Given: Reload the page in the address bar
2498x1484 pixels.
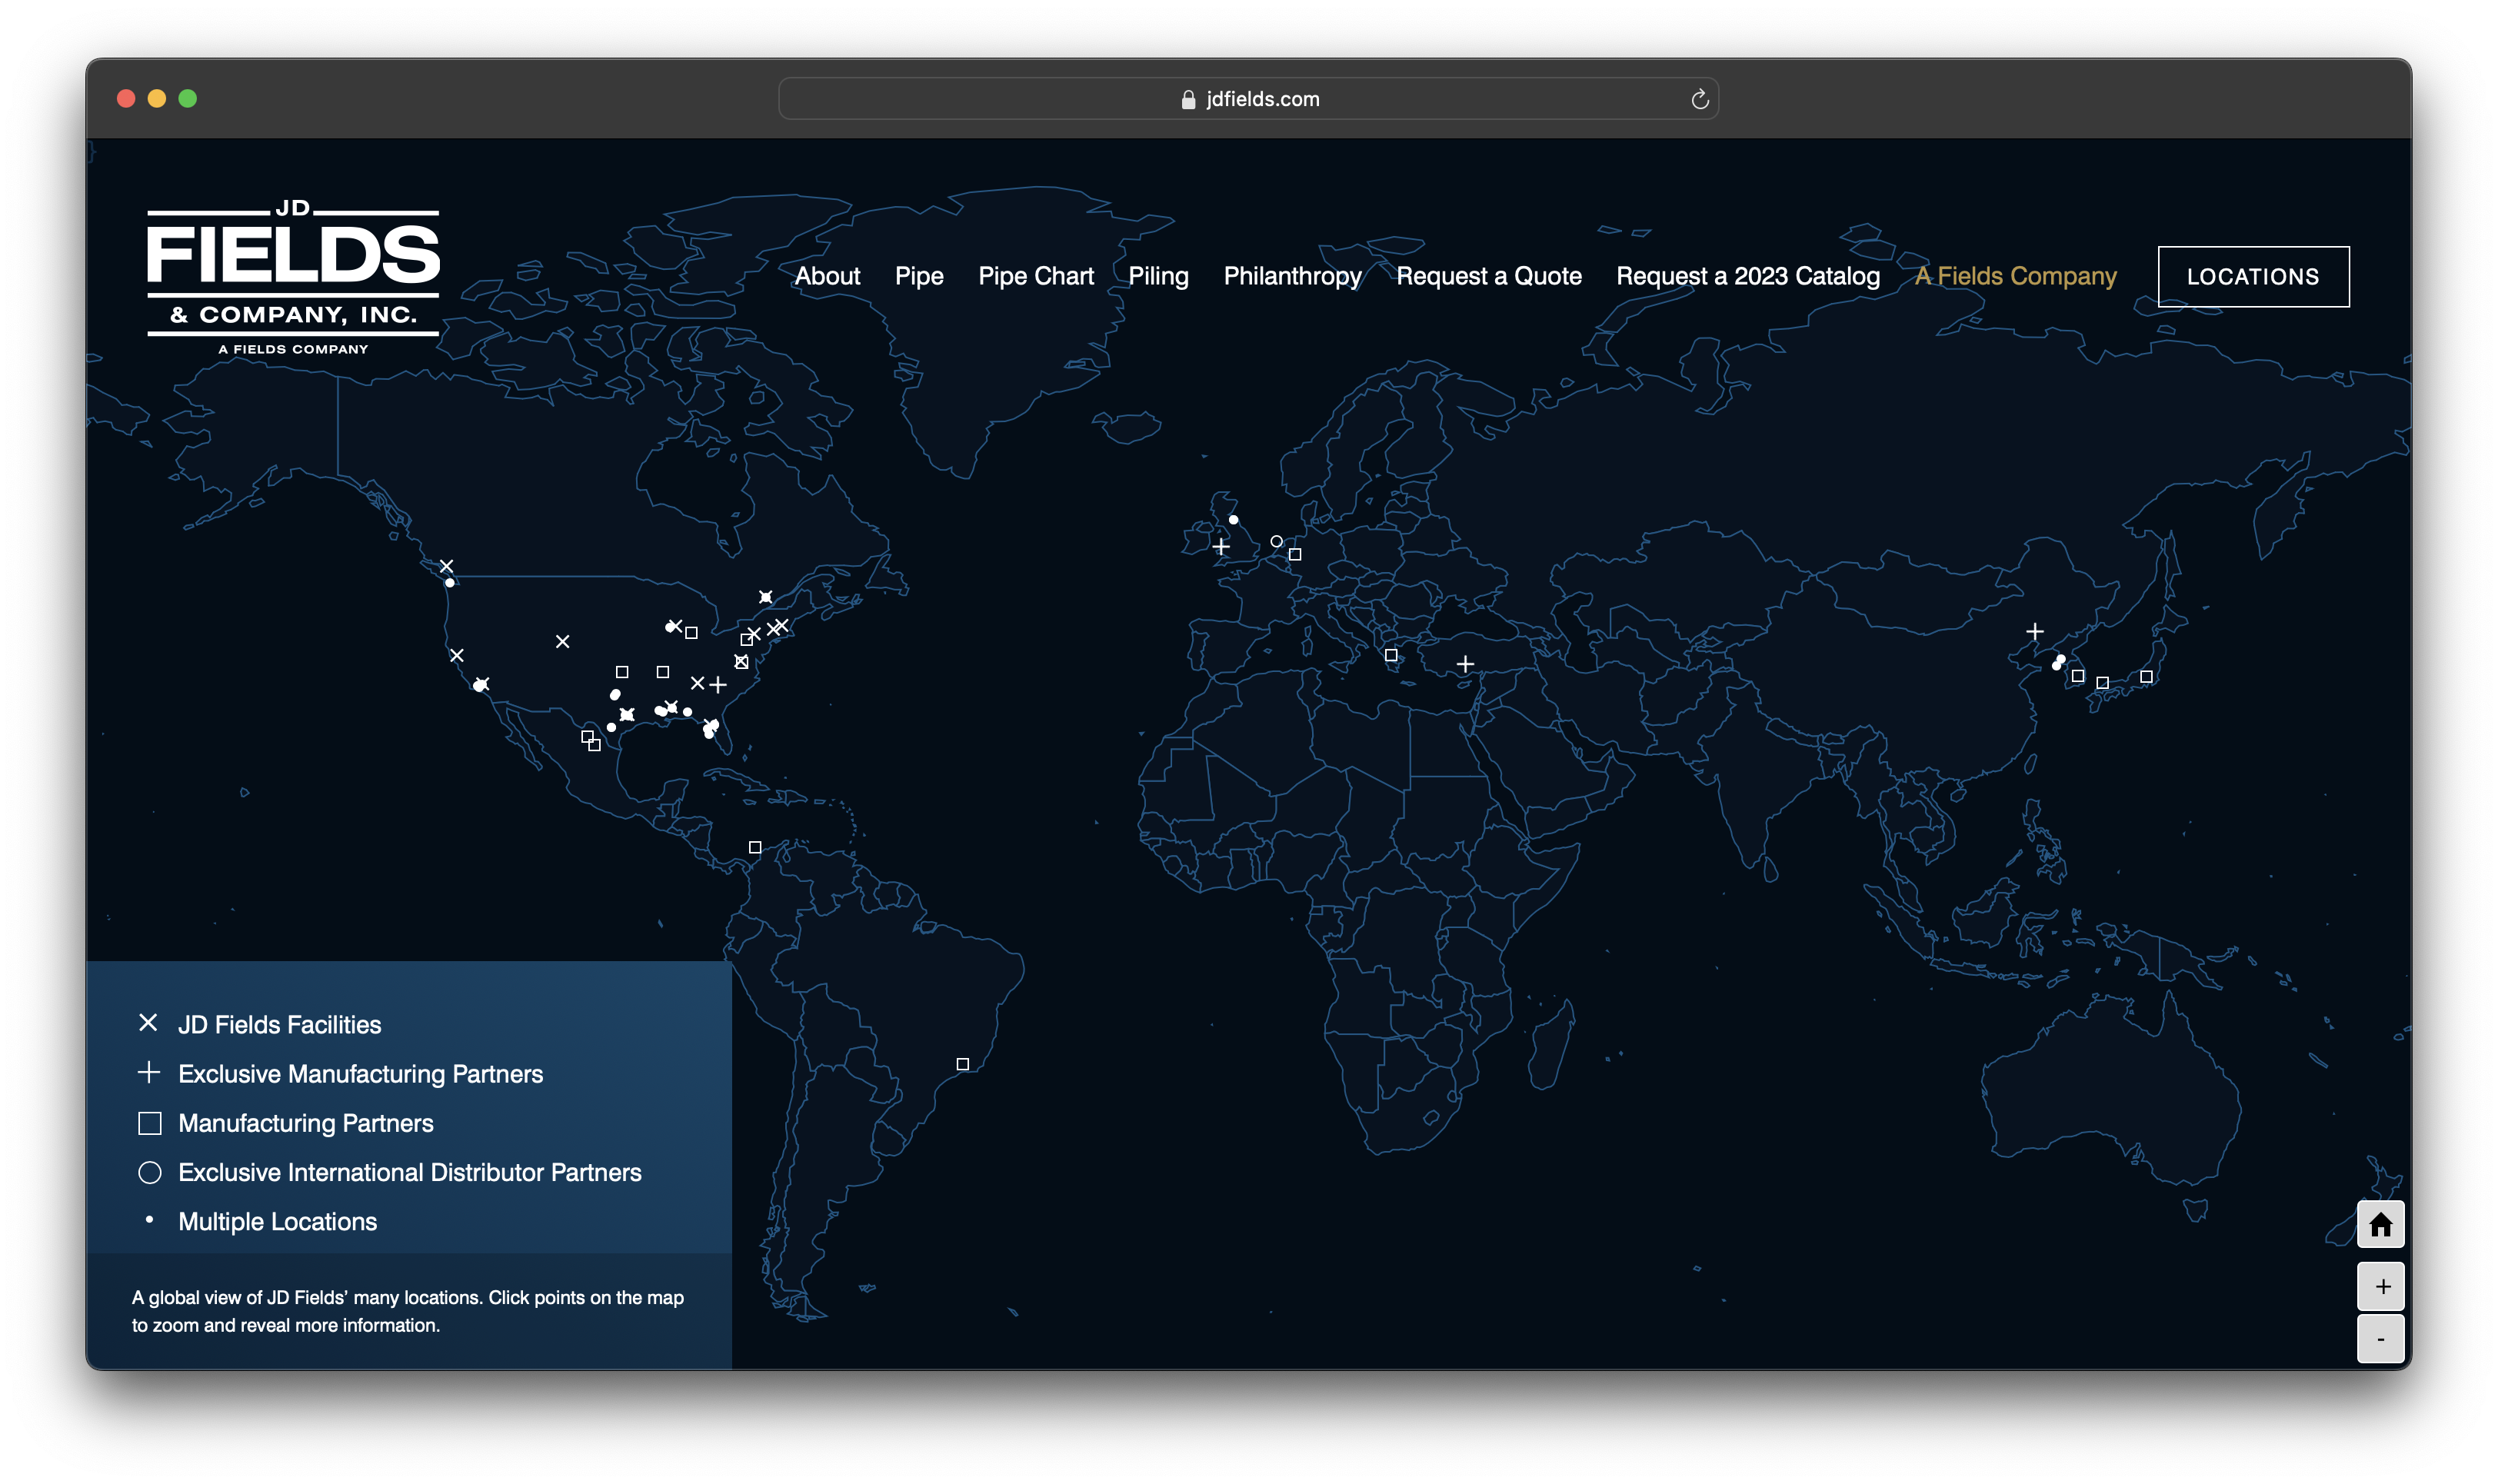Looking at the screenshot, I should tap(1699, 99).
